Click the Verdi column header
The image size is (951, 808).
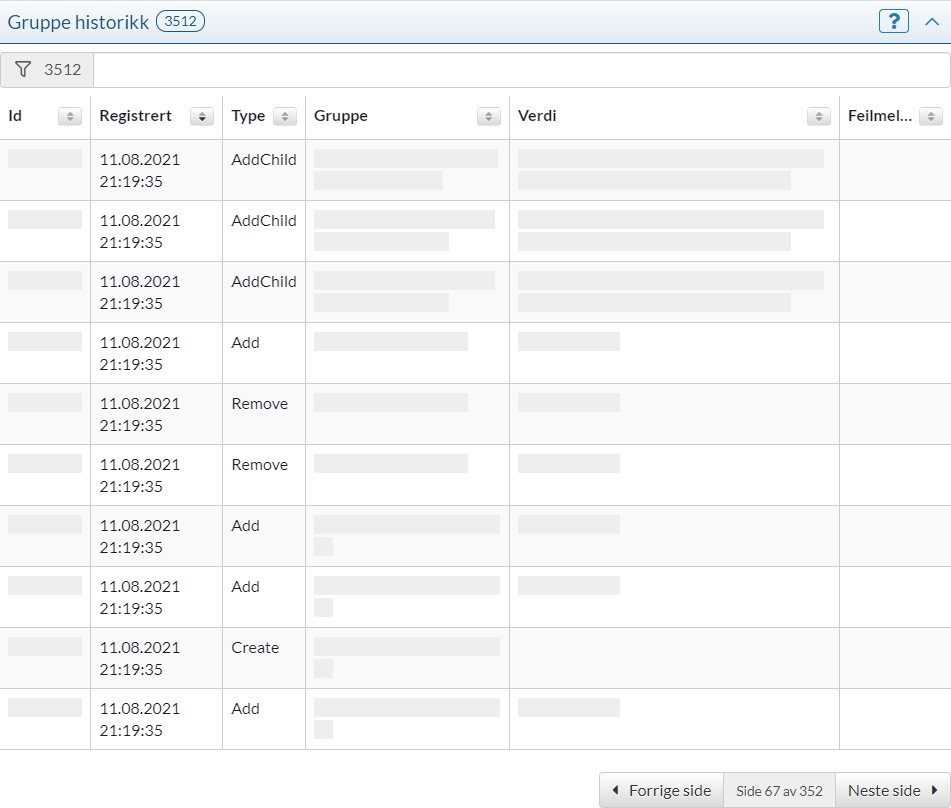(538, 116)
